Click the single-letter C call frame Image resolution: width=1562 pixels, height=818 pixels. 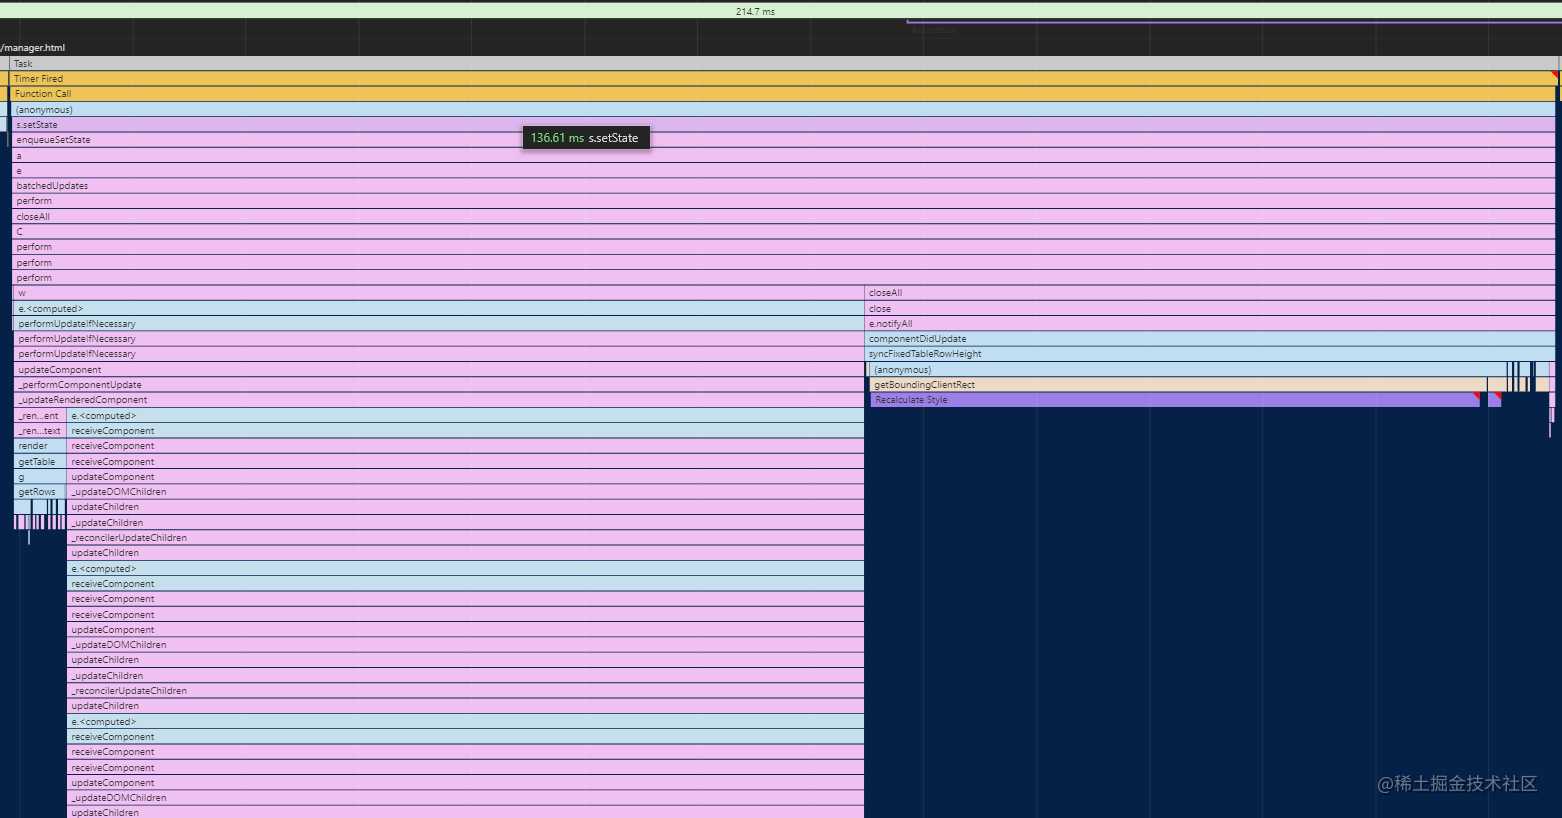click(x=783, y=232)
